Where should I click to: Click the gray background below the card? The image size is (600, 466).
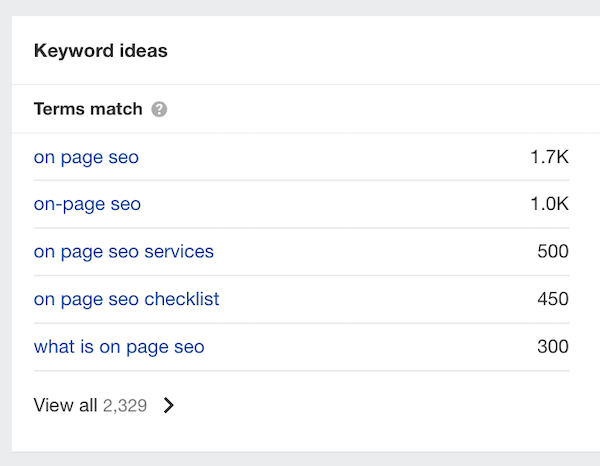click(300, 459)
